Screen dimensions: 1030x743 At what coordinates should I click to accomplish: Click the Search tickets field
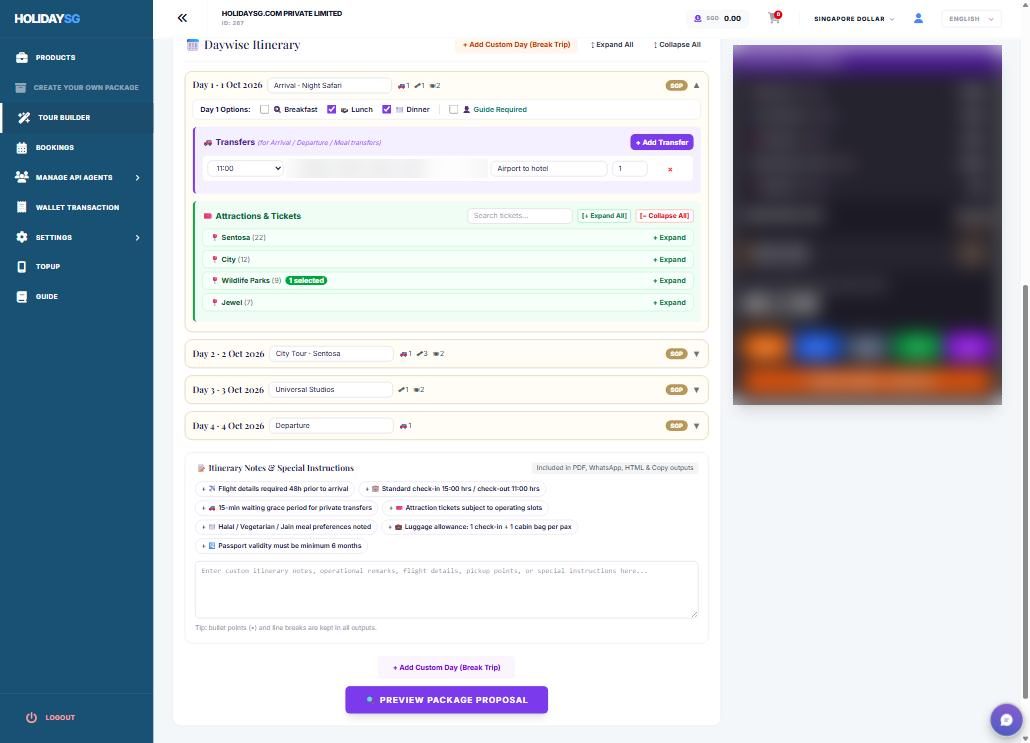520,216
